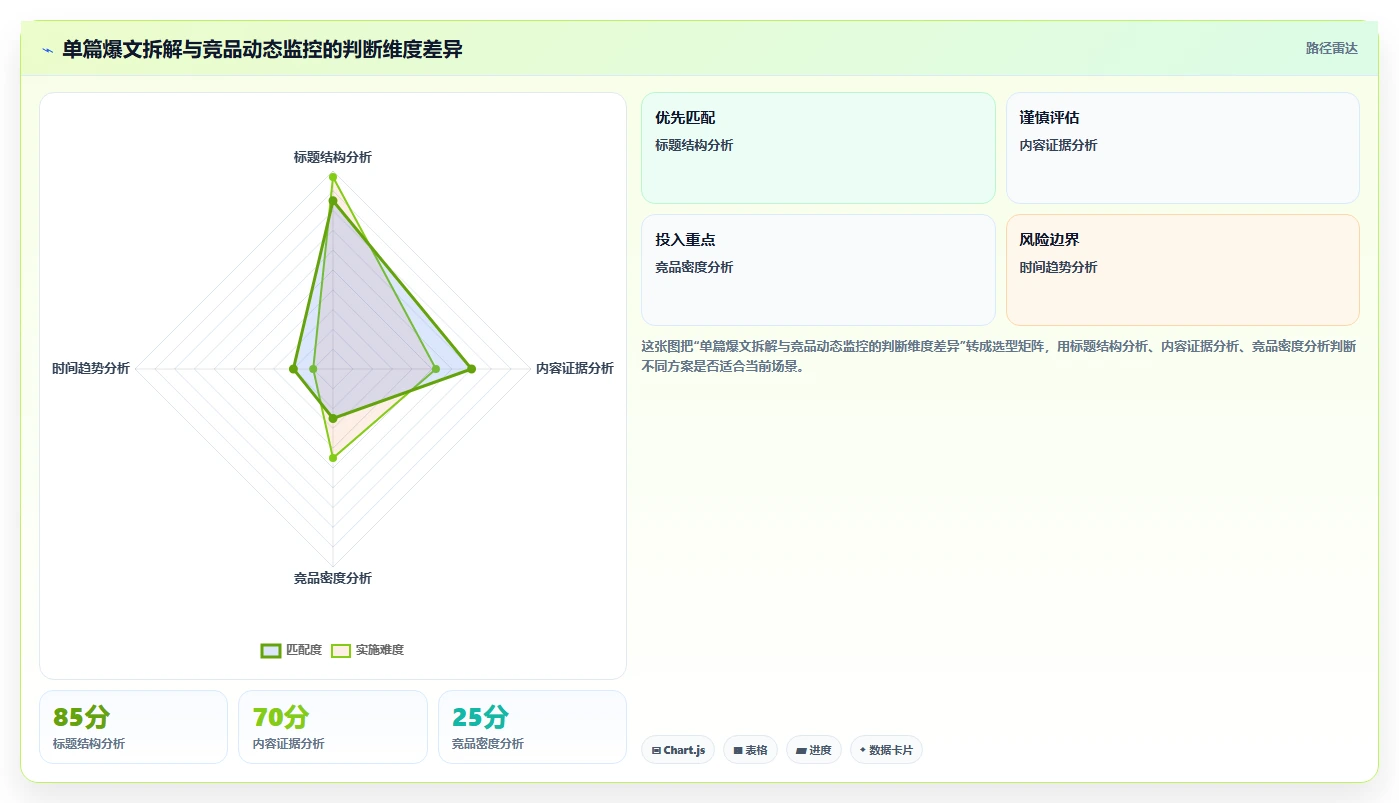
Task: Toggle the 实施难度 legend series
Action: point(367,650)
